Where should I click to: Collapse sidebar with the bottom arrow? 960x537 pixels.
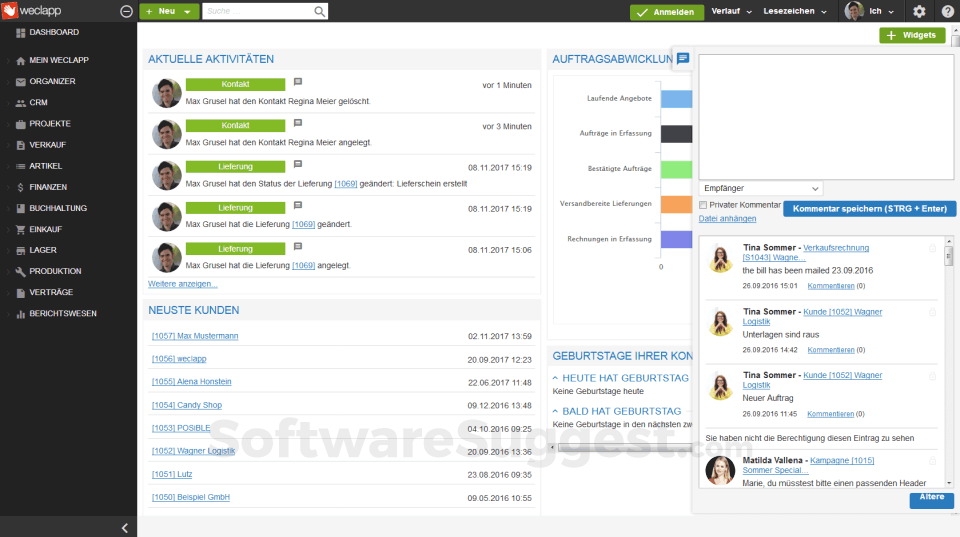click(124, 527)
